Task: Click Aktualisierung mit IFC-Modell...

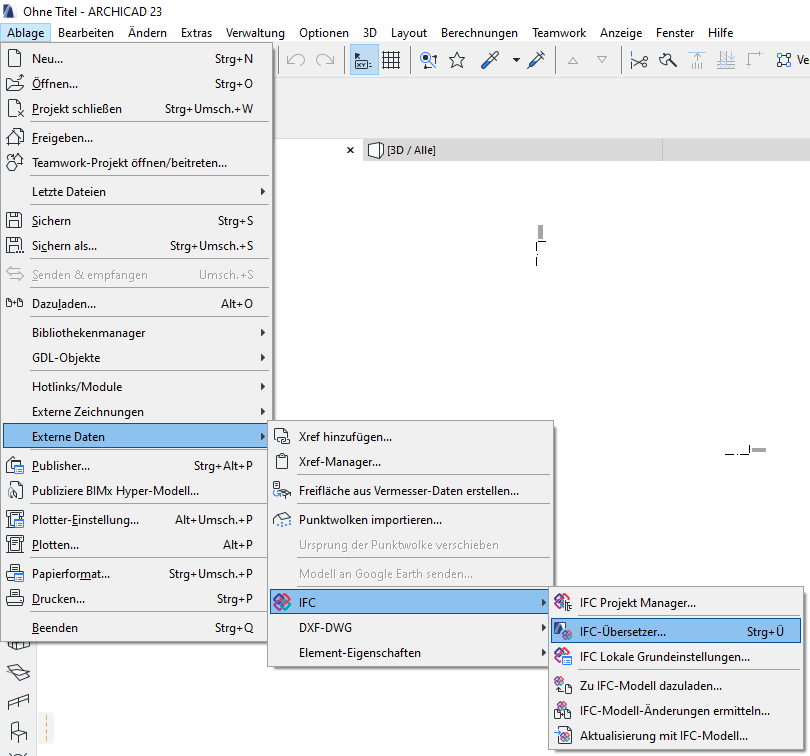Action: point(676,736)
